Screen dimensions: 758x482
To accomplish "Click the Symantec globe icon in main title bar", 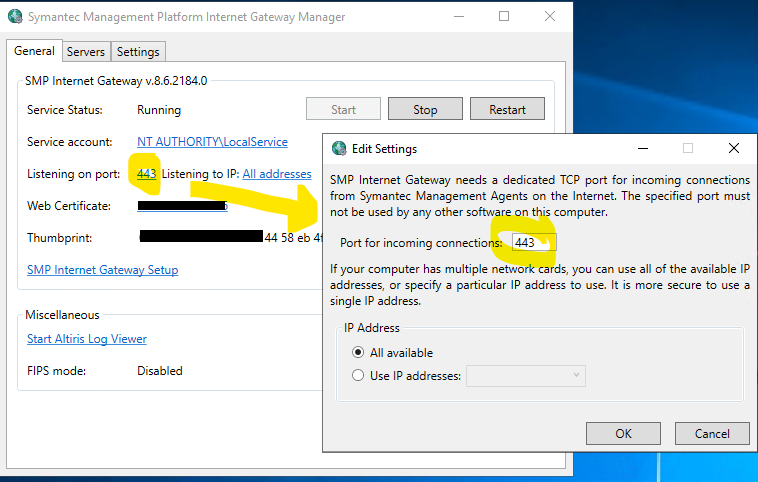I will click(x=15, y=16).
